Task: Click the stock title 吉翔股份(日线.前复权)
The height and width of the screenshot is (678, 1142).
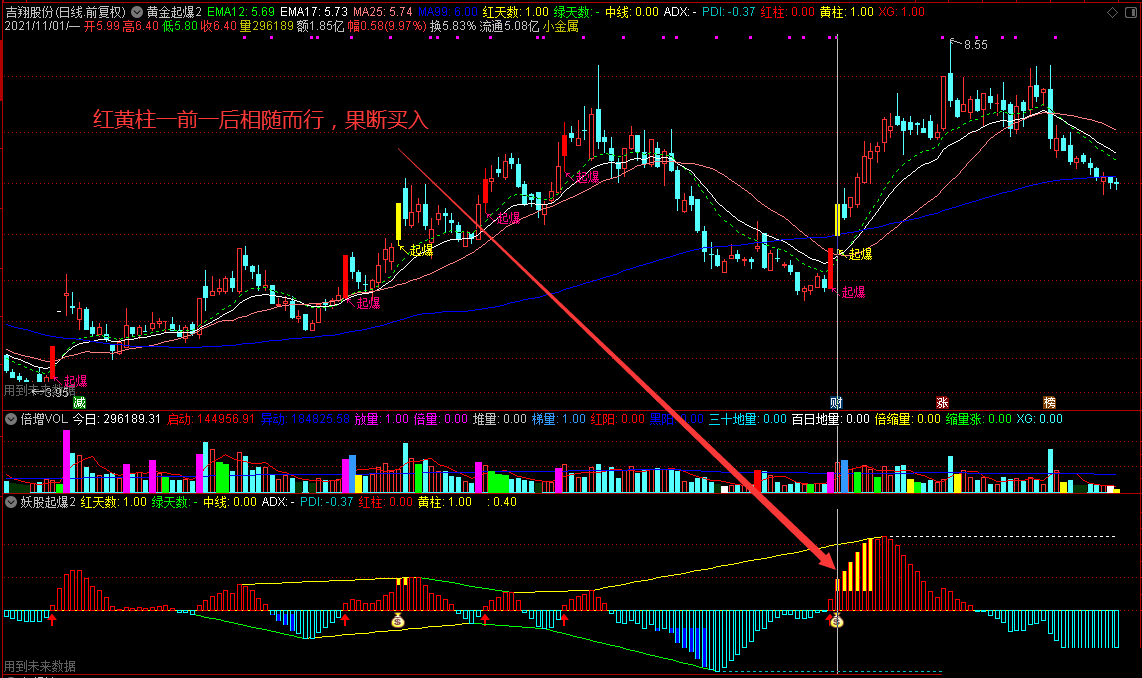Action: point(66,12)
